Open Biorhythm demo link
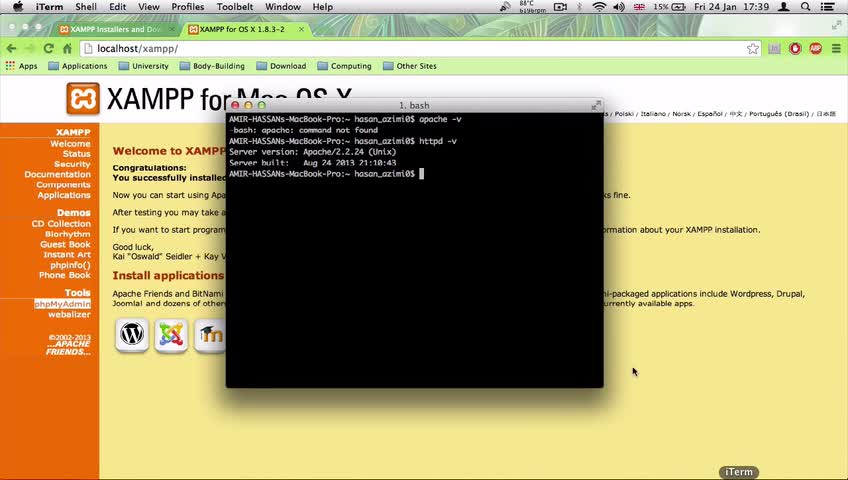Screen dimensions: 848x480 pyautogui.click(x=68, y=234)
